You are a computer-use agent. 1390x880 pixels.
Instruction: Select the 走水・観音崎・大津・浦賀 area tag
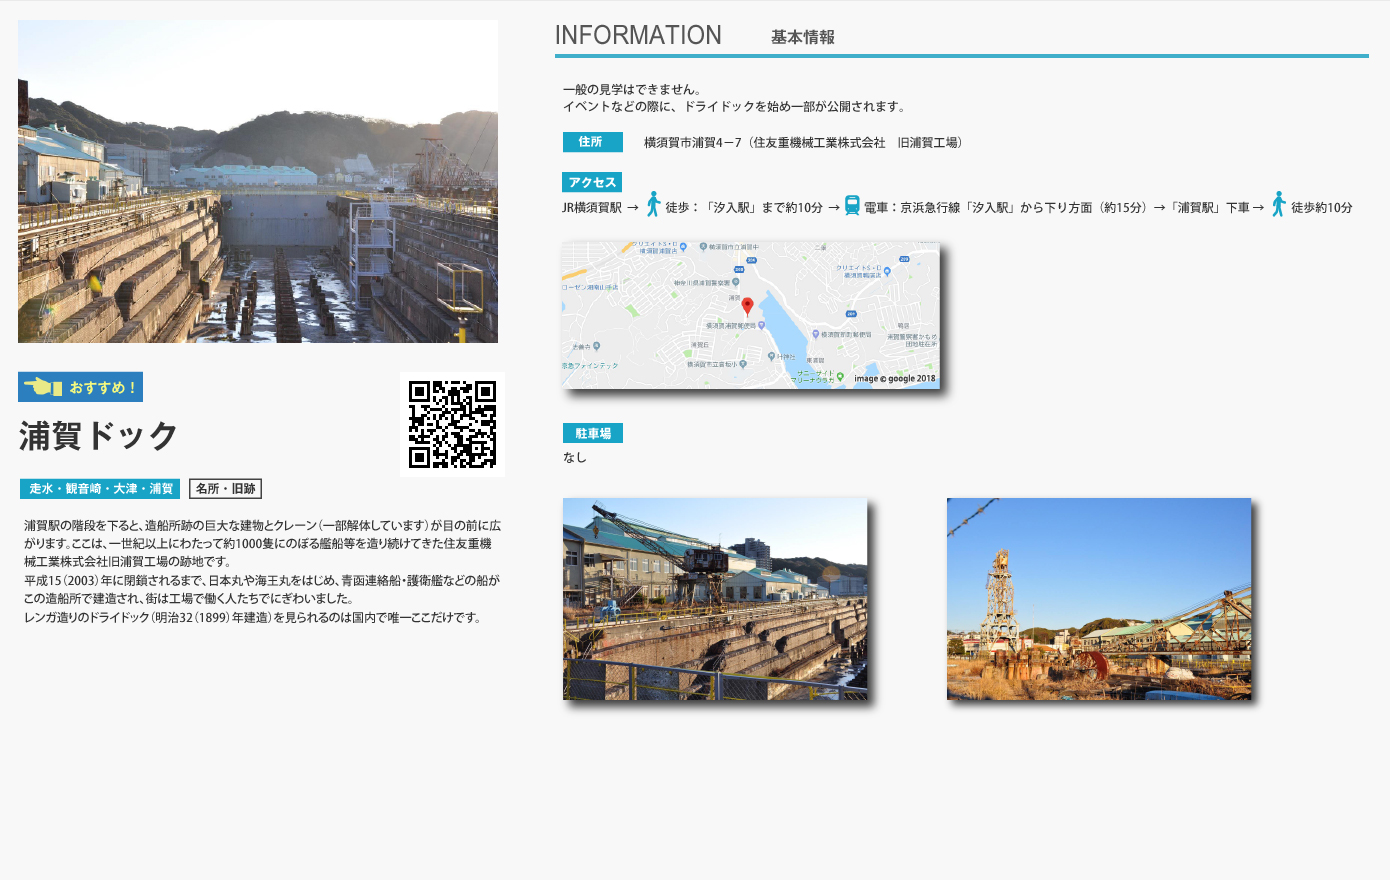(100, 488)
